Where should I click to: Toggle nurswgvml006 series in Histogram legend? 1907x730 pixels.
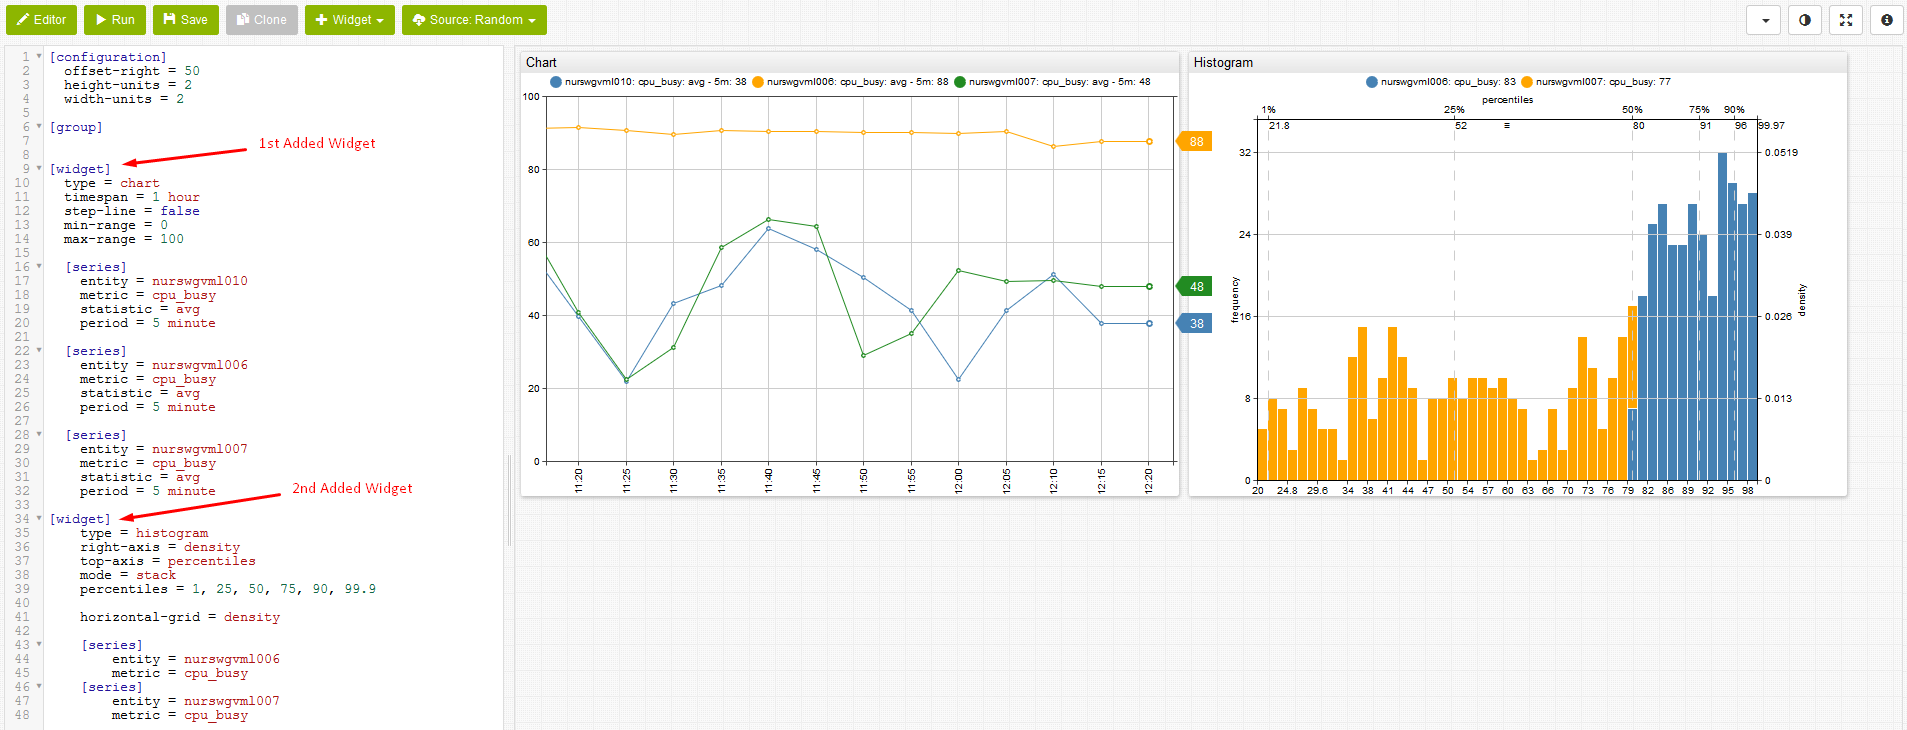click(x=1441, y=82)
